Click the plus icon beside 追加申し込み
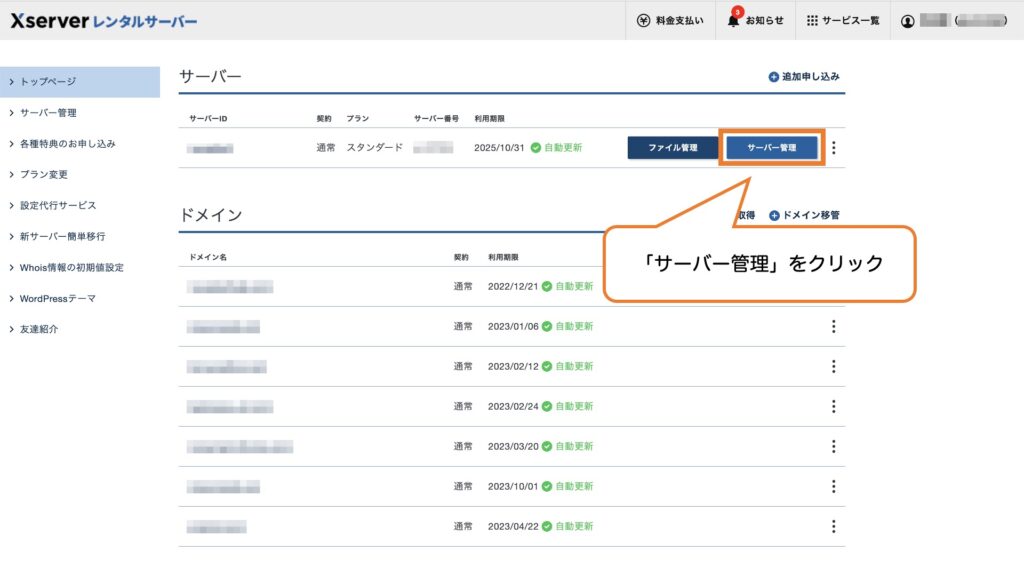Screen dimensions: 1024x576 tap(776, 77)
